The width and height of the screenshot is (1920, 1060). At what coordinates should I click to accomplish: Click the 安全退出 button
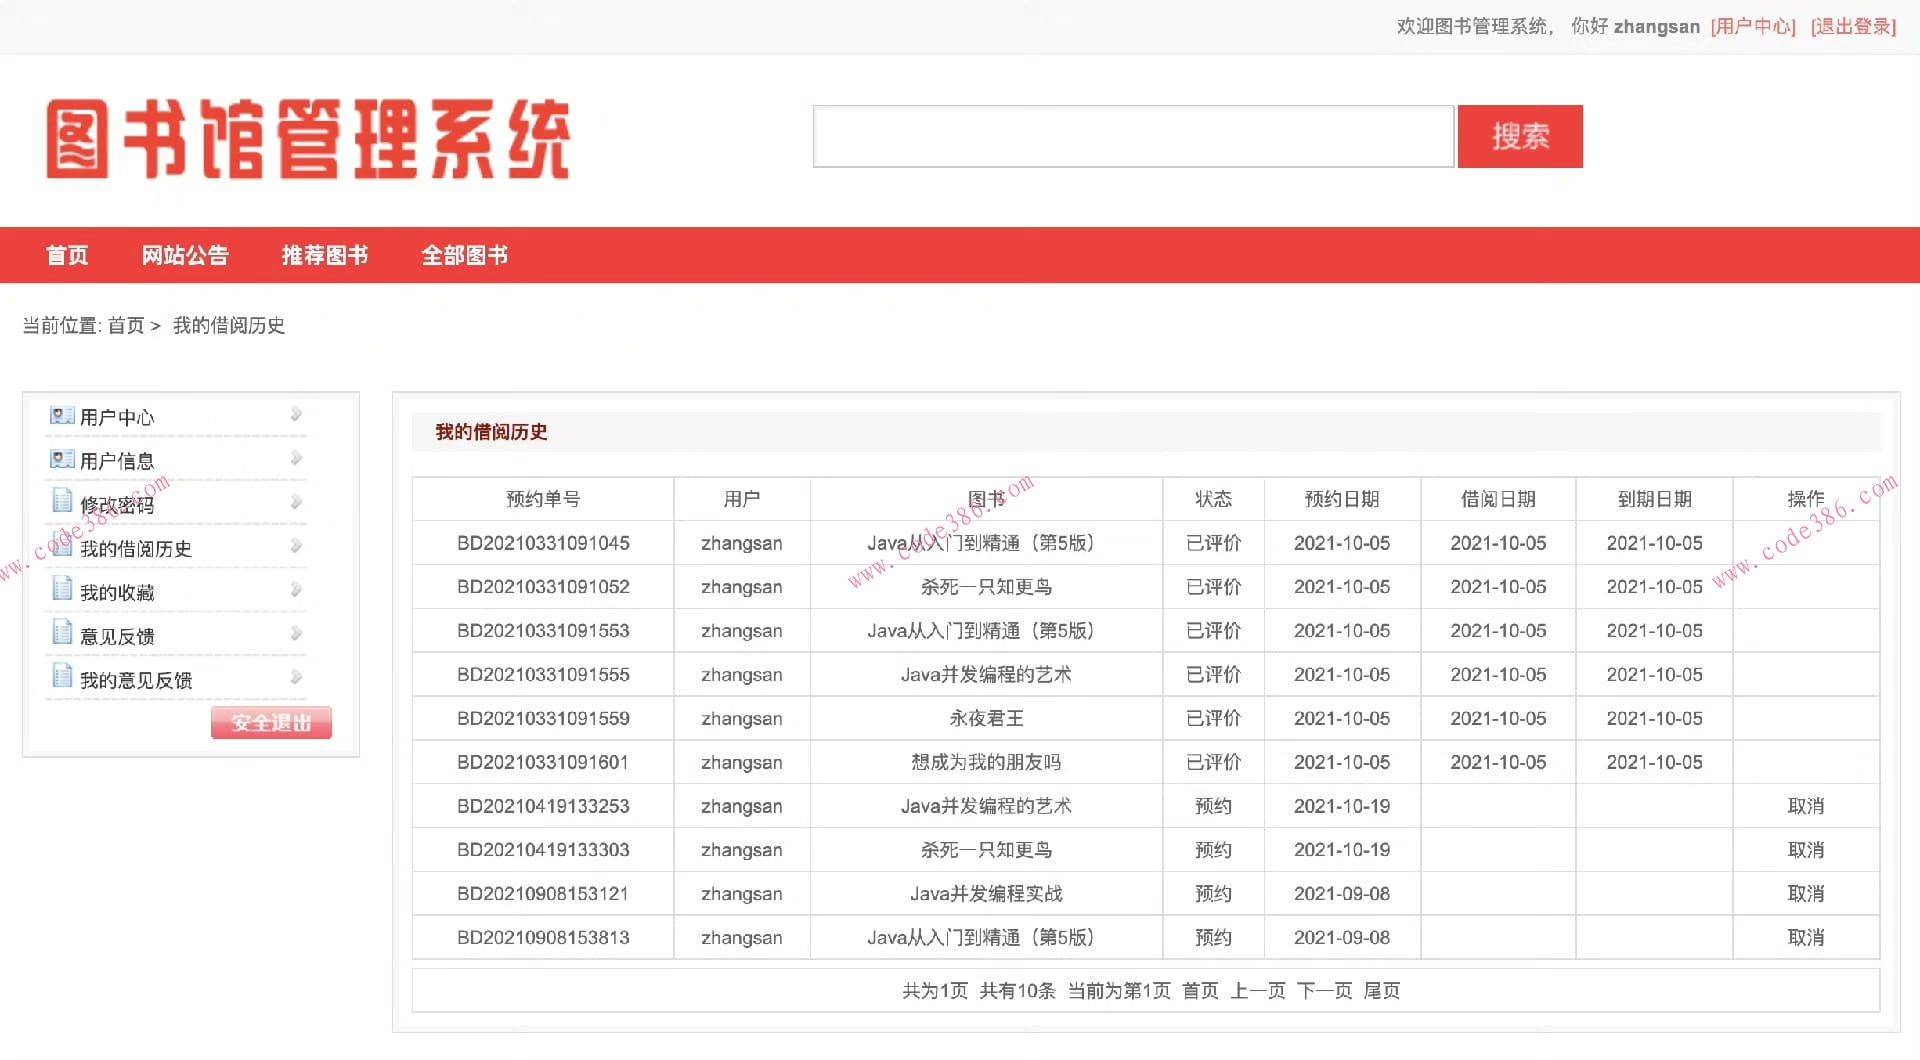271,722
